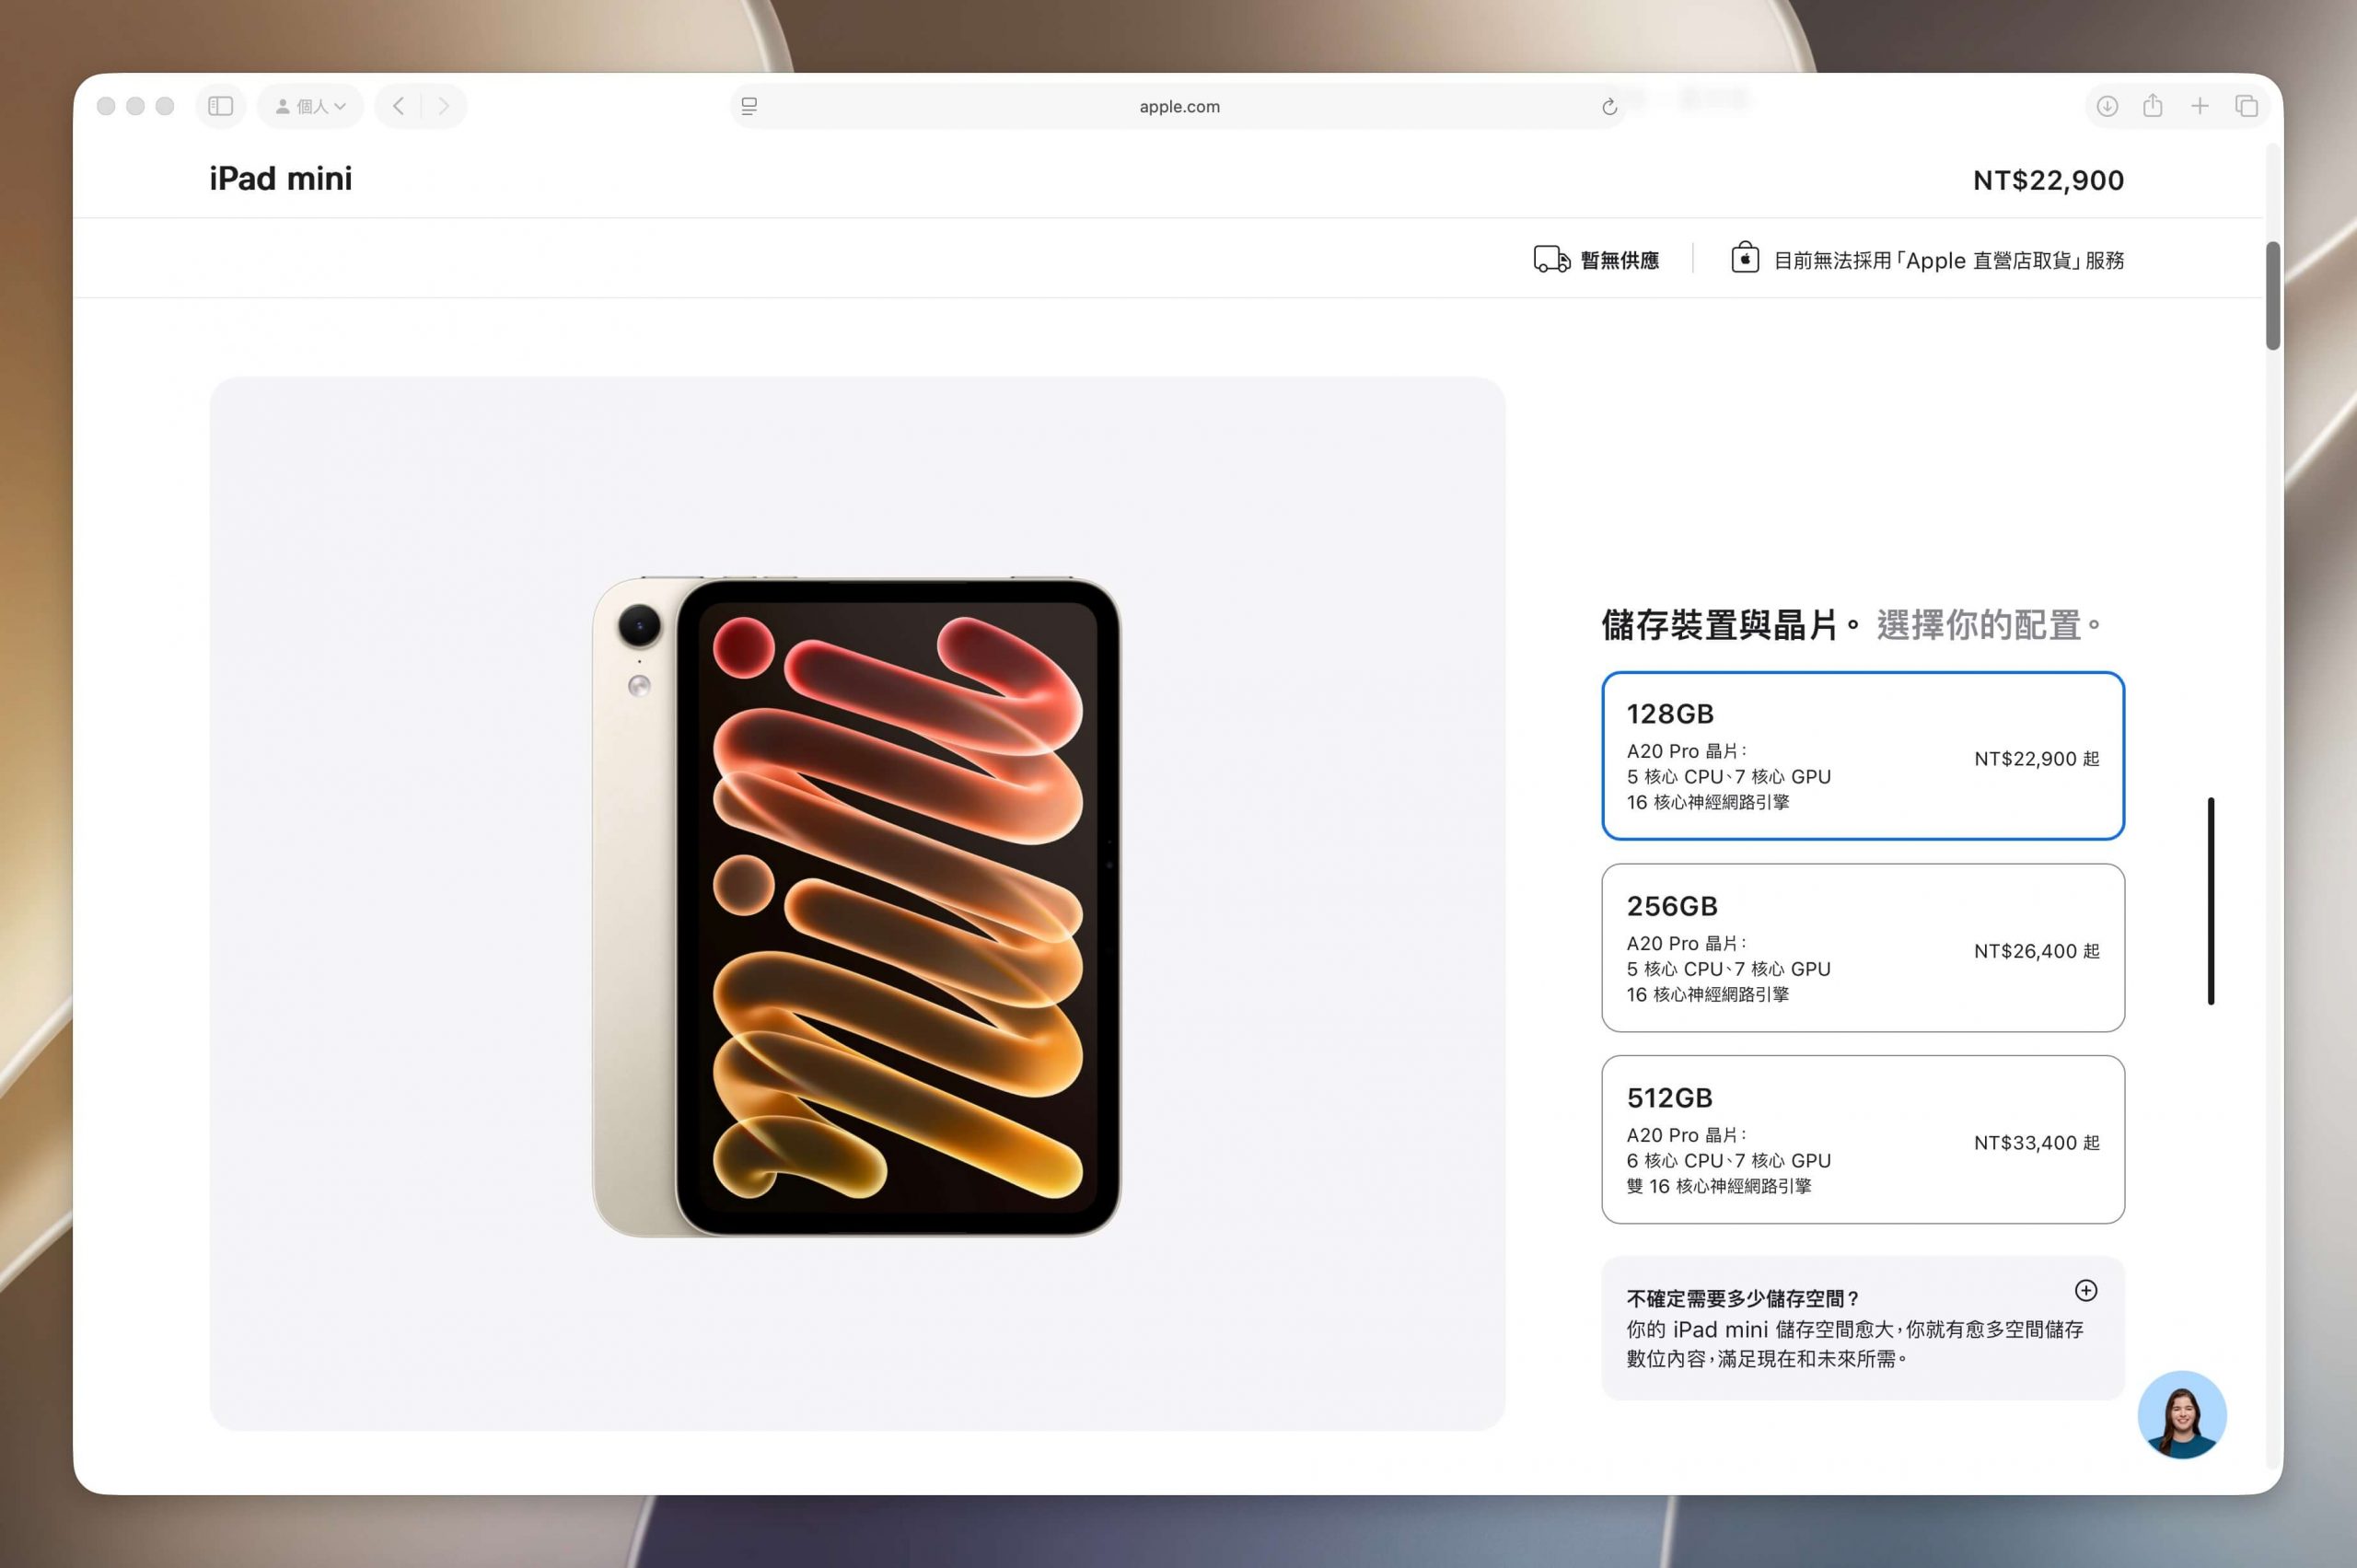Click the iPad mini product image
Screen dimensions: 2357x1568
pos(857,906)
